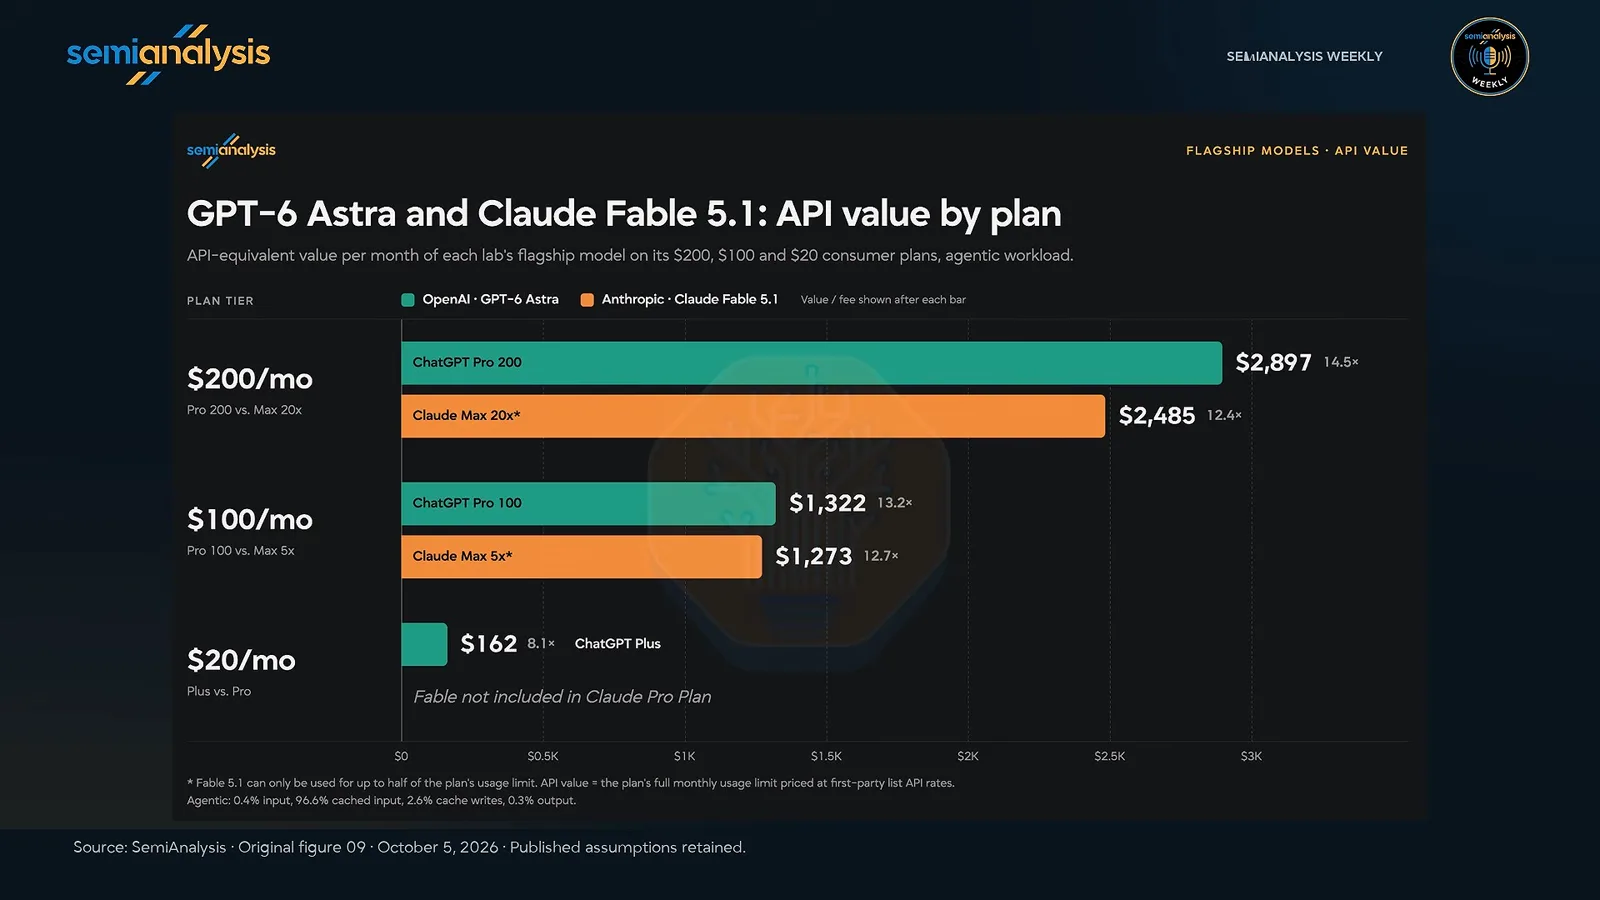Click the green OpenAI legend swatch
The image size is (1600, 900).
(408, 300)
